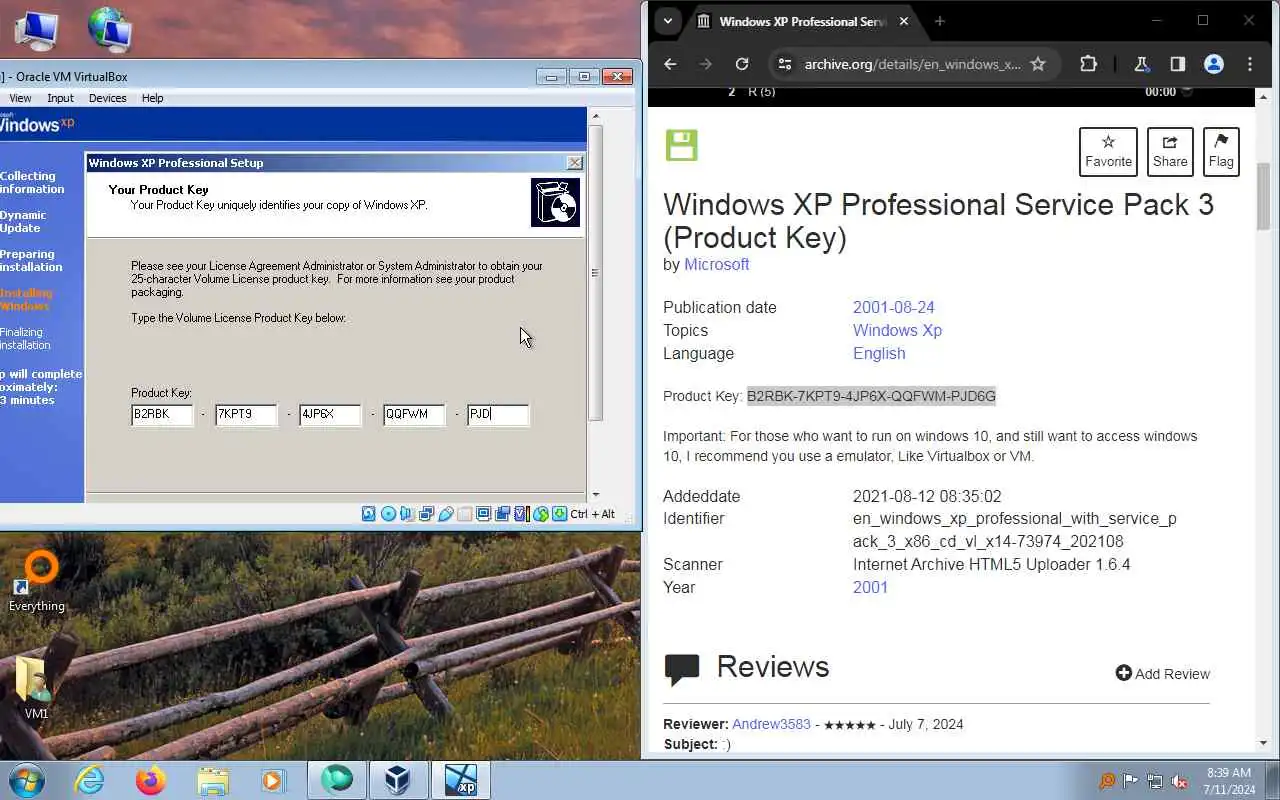This screenshot has width=1280, height=800.
Task: Click the muted volume icon in system tray
Action: 1180,781
